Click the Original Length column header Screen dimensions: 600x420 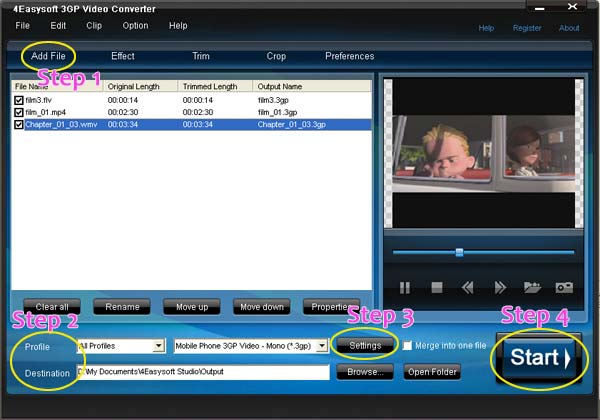(140, 86)
